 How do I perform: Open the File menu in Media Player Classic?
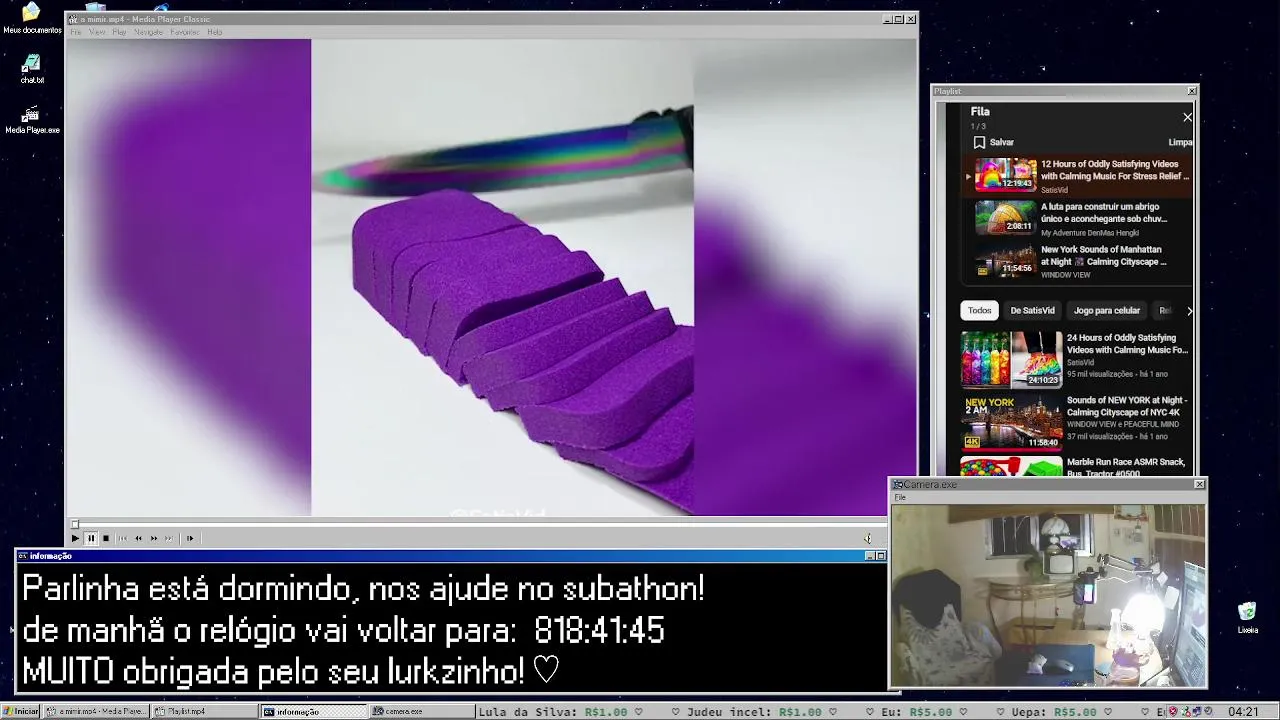pos(76,32)
